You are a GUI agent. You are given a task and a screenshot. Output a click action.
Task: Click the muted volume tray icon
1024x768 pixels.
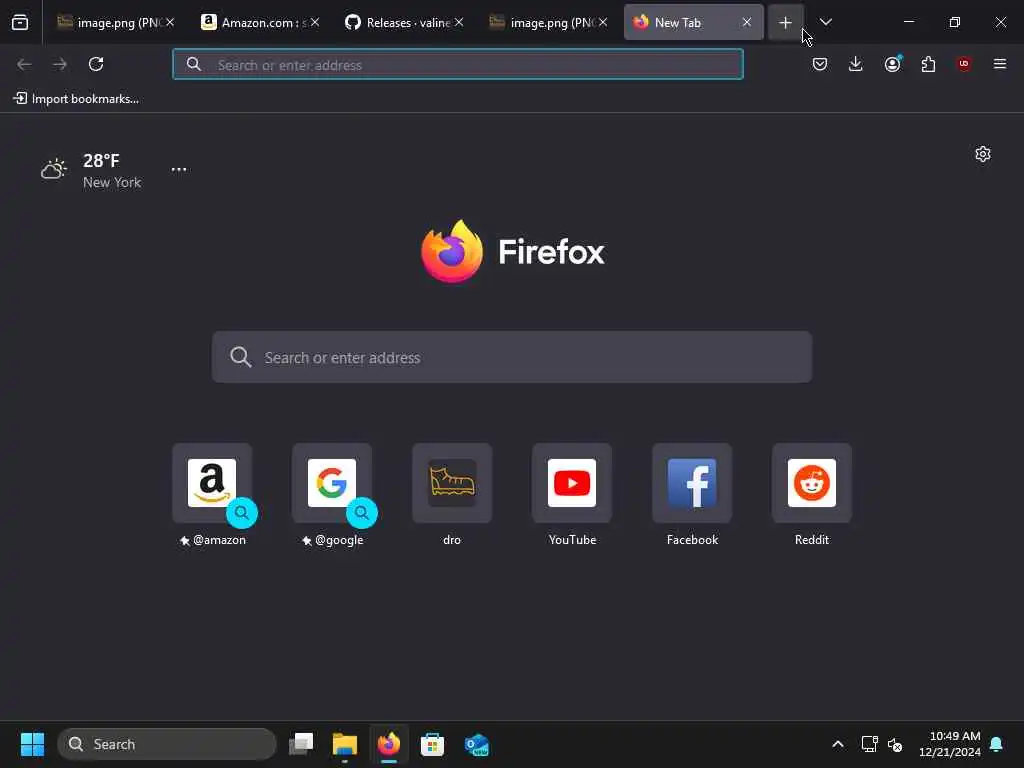(x=895, y=744)
